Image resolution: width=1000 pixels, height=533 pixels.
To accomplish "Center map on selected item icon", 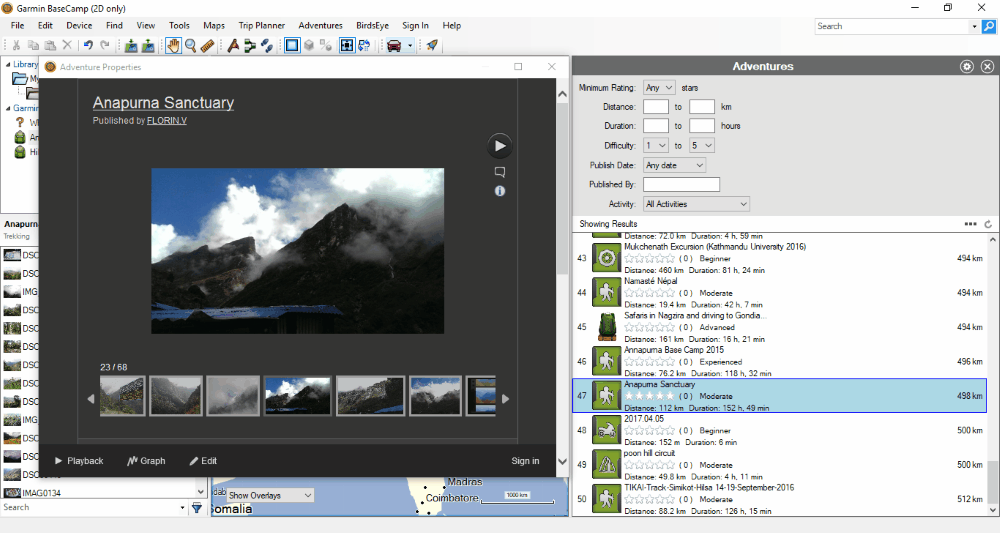I will tap(347, 45).
